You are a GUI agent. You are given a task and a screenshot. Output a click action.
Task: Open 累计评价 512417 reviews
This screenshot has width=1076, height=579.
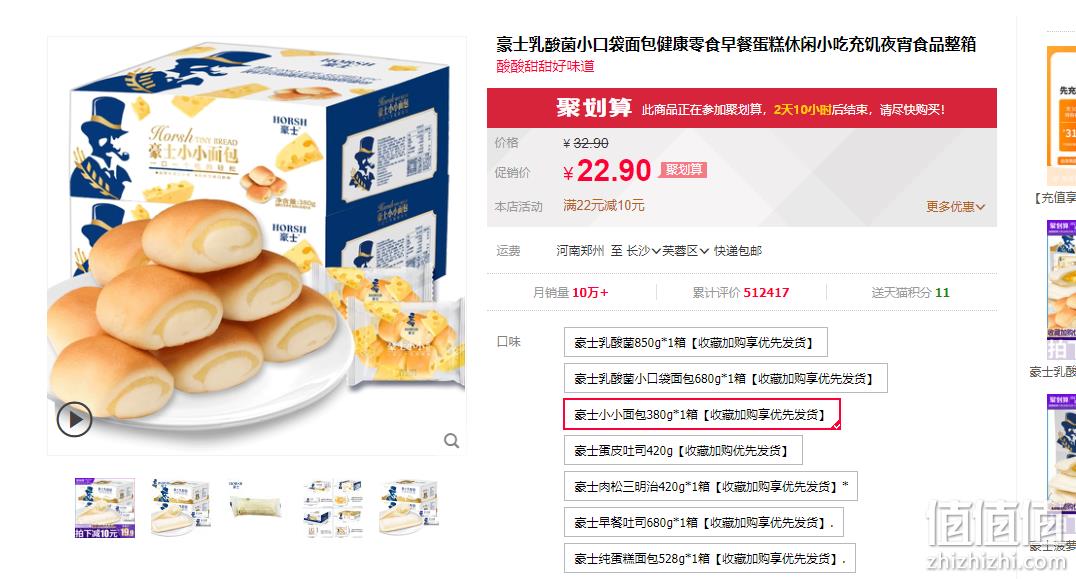[740, 292]
